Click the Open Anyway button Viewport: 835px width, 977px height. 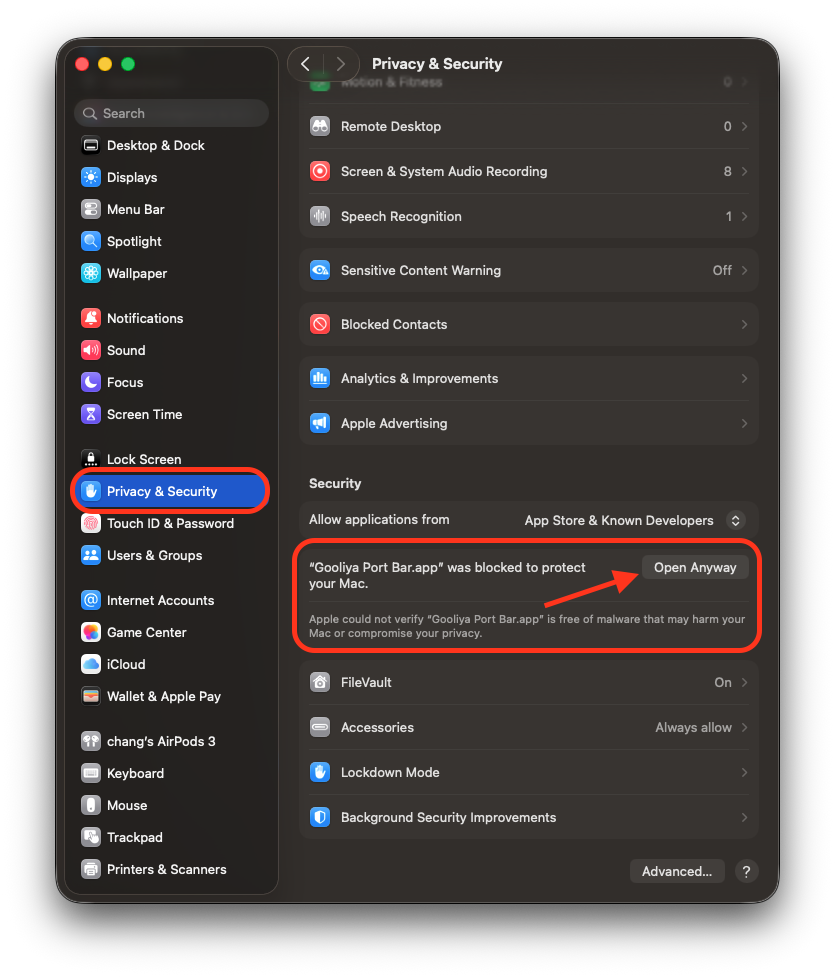click(695, 567)
